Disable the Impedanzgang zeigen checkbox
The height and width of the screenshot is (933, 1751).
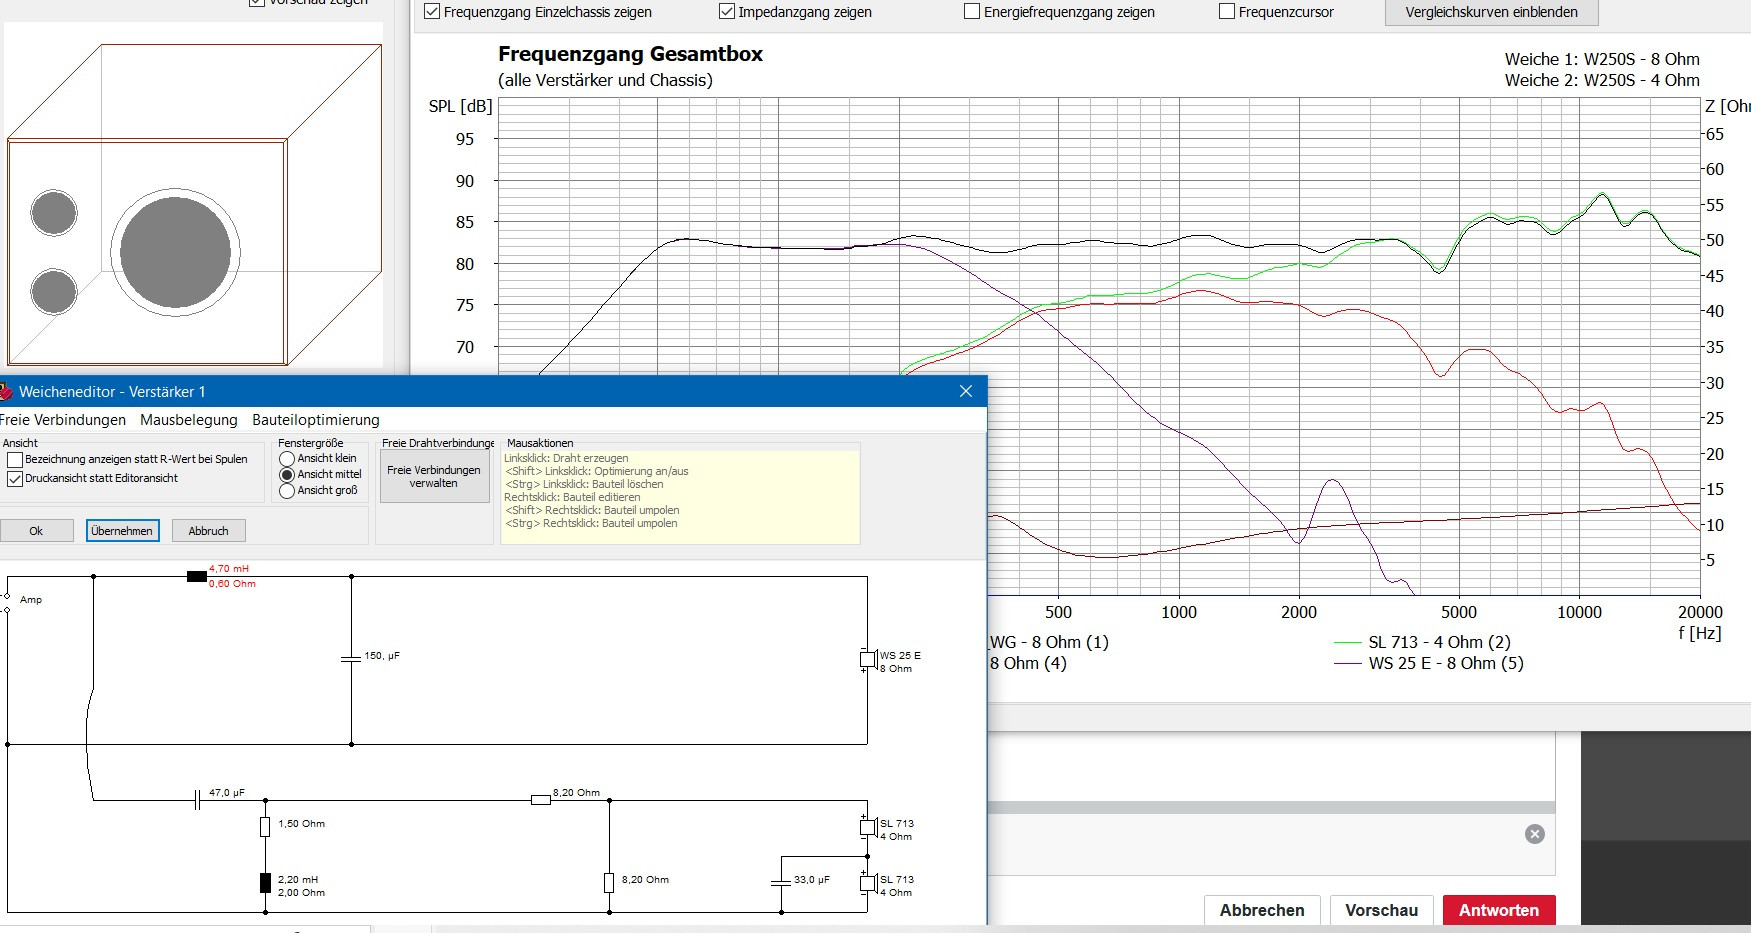[727, 12]
